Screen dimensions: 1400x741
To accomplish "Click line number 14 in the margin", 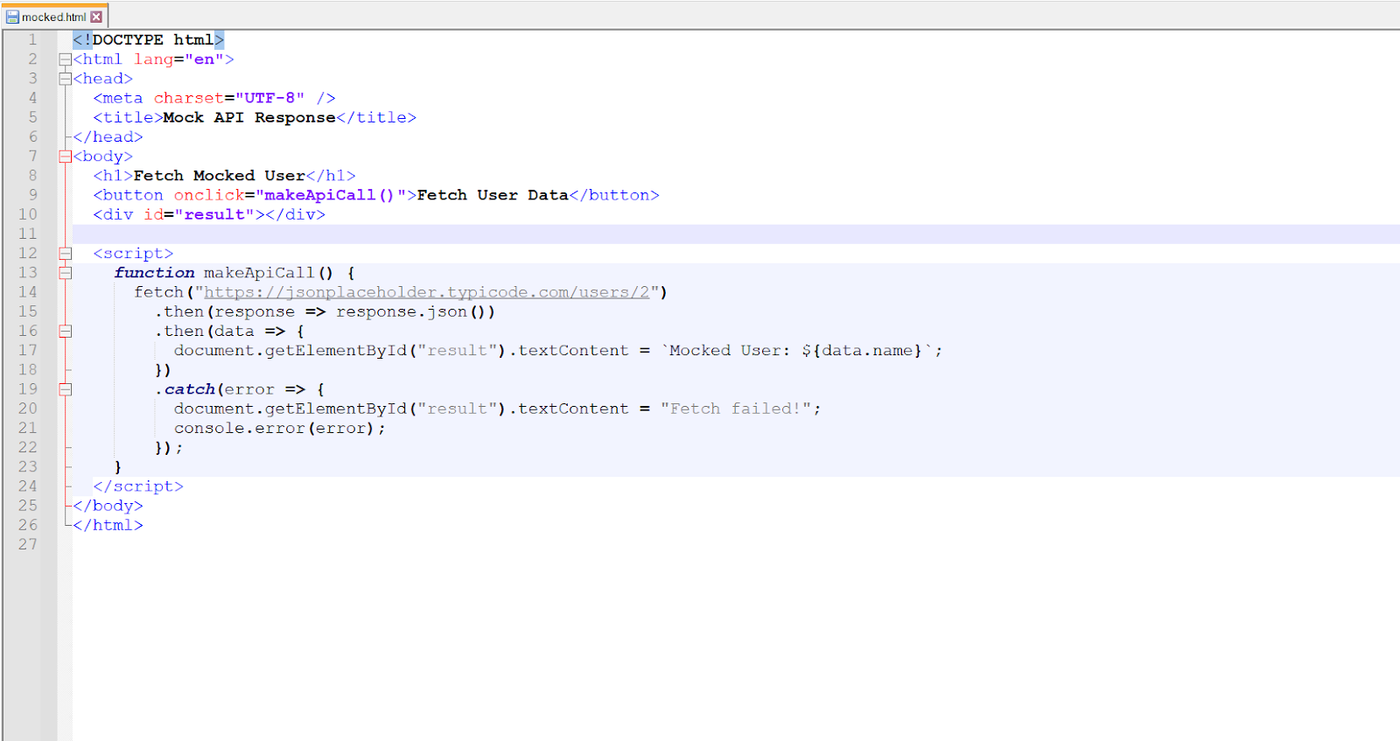I will (27, 292).
